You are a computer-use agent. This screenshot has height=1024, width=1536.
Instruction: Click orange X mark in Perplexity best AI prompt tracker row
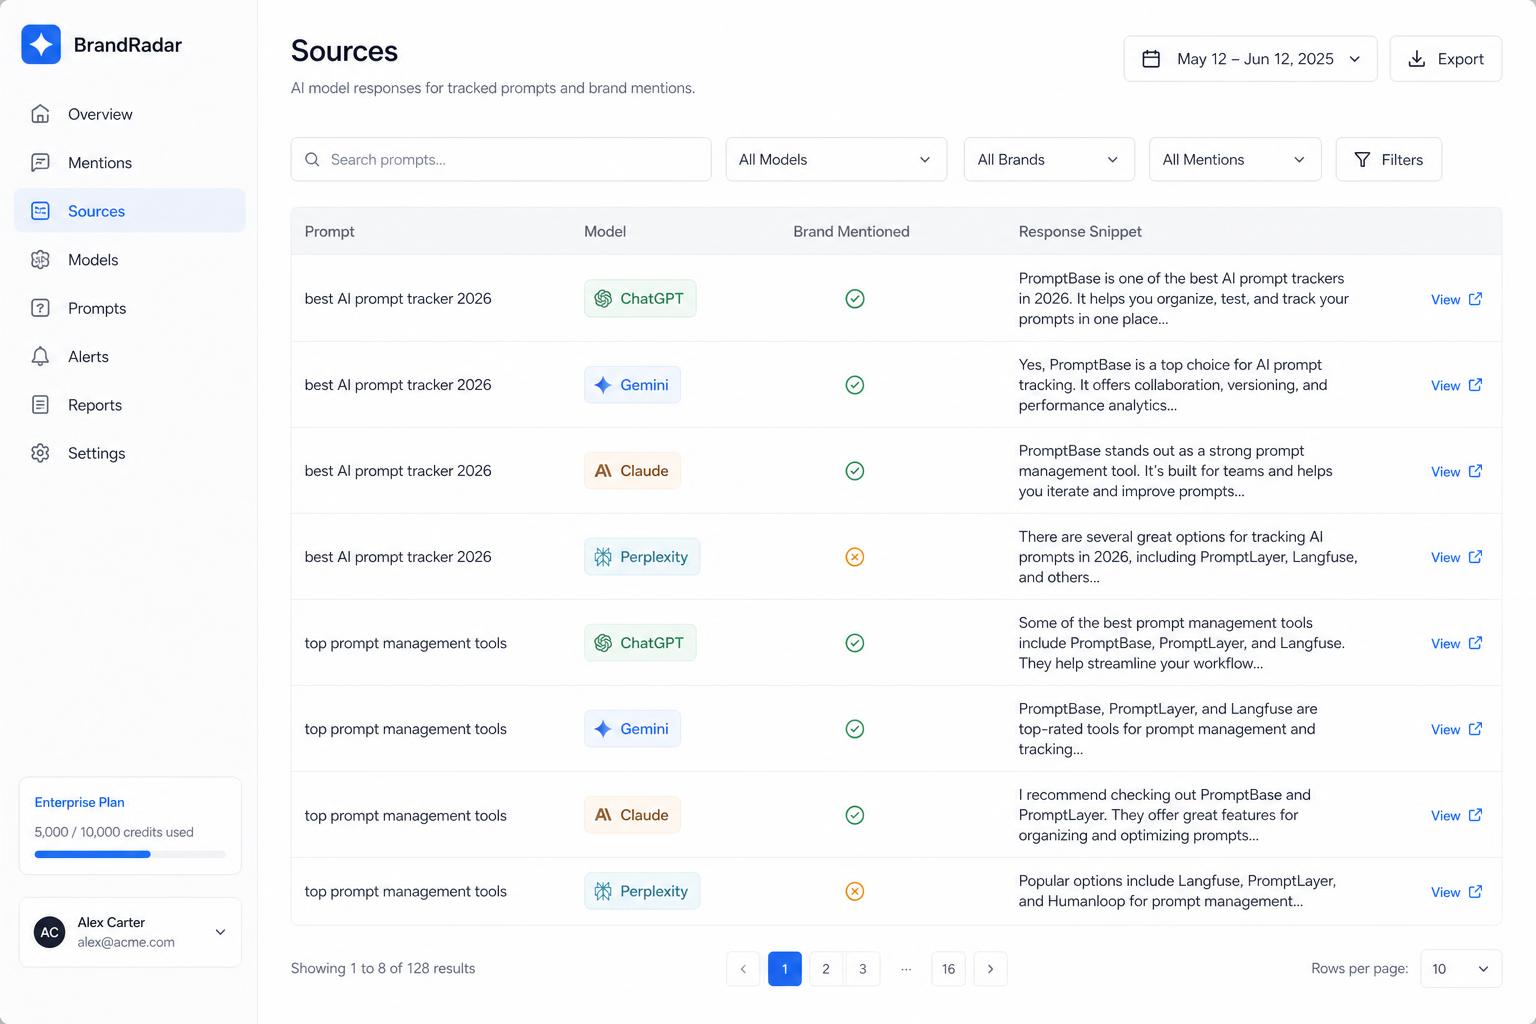pyautogui.click(x=855, y=557)
